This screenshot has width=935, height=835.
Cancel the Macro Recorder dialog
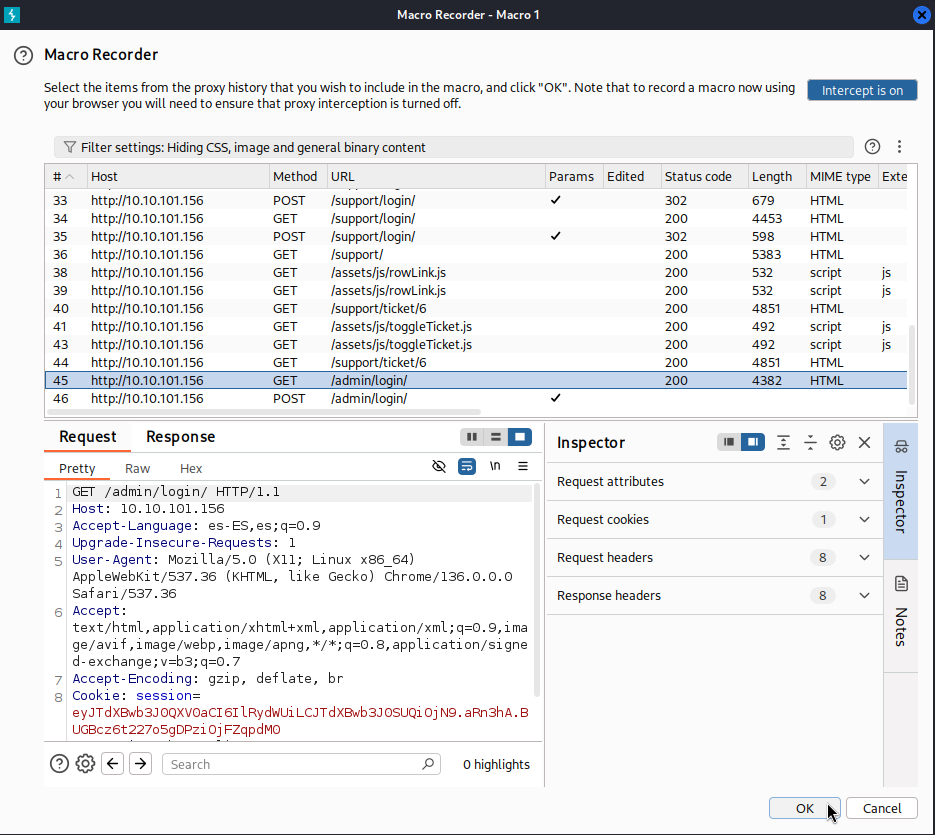click(882, 808)
